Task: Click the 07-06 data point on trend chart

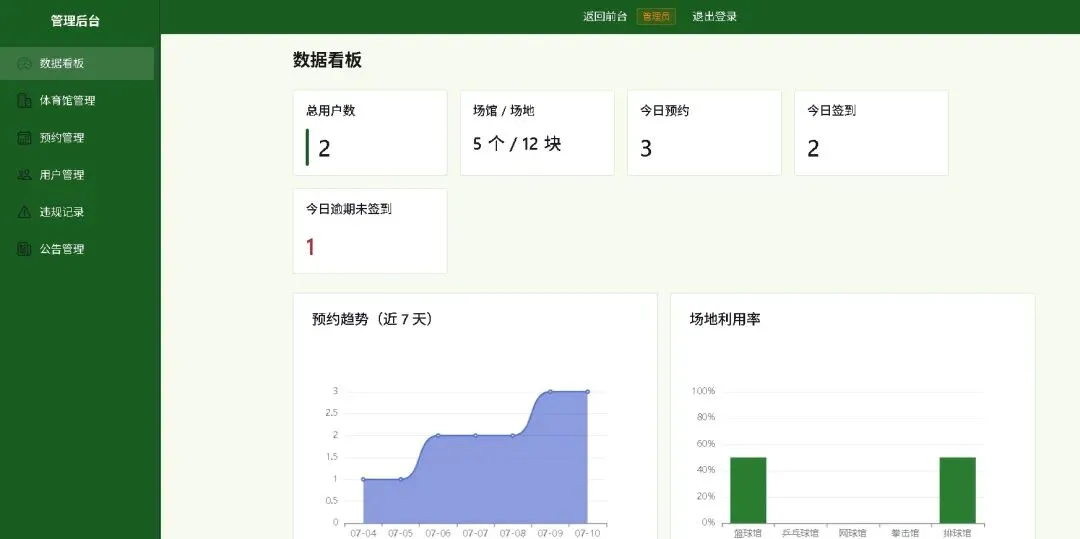Action: (x=438, y=435)
